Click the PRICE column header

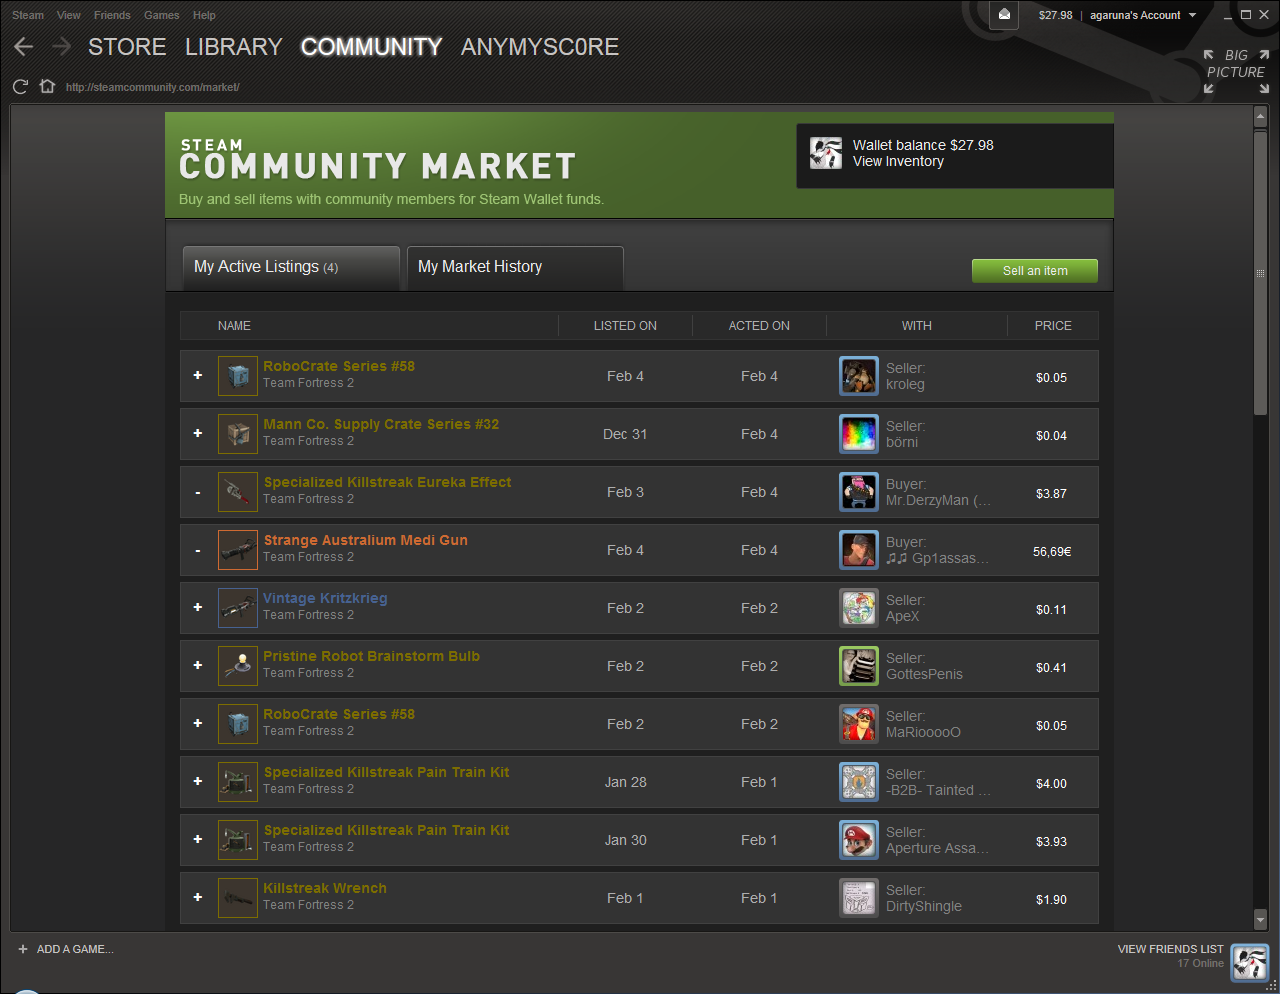pyautogui.click(x=1053, y=326)
